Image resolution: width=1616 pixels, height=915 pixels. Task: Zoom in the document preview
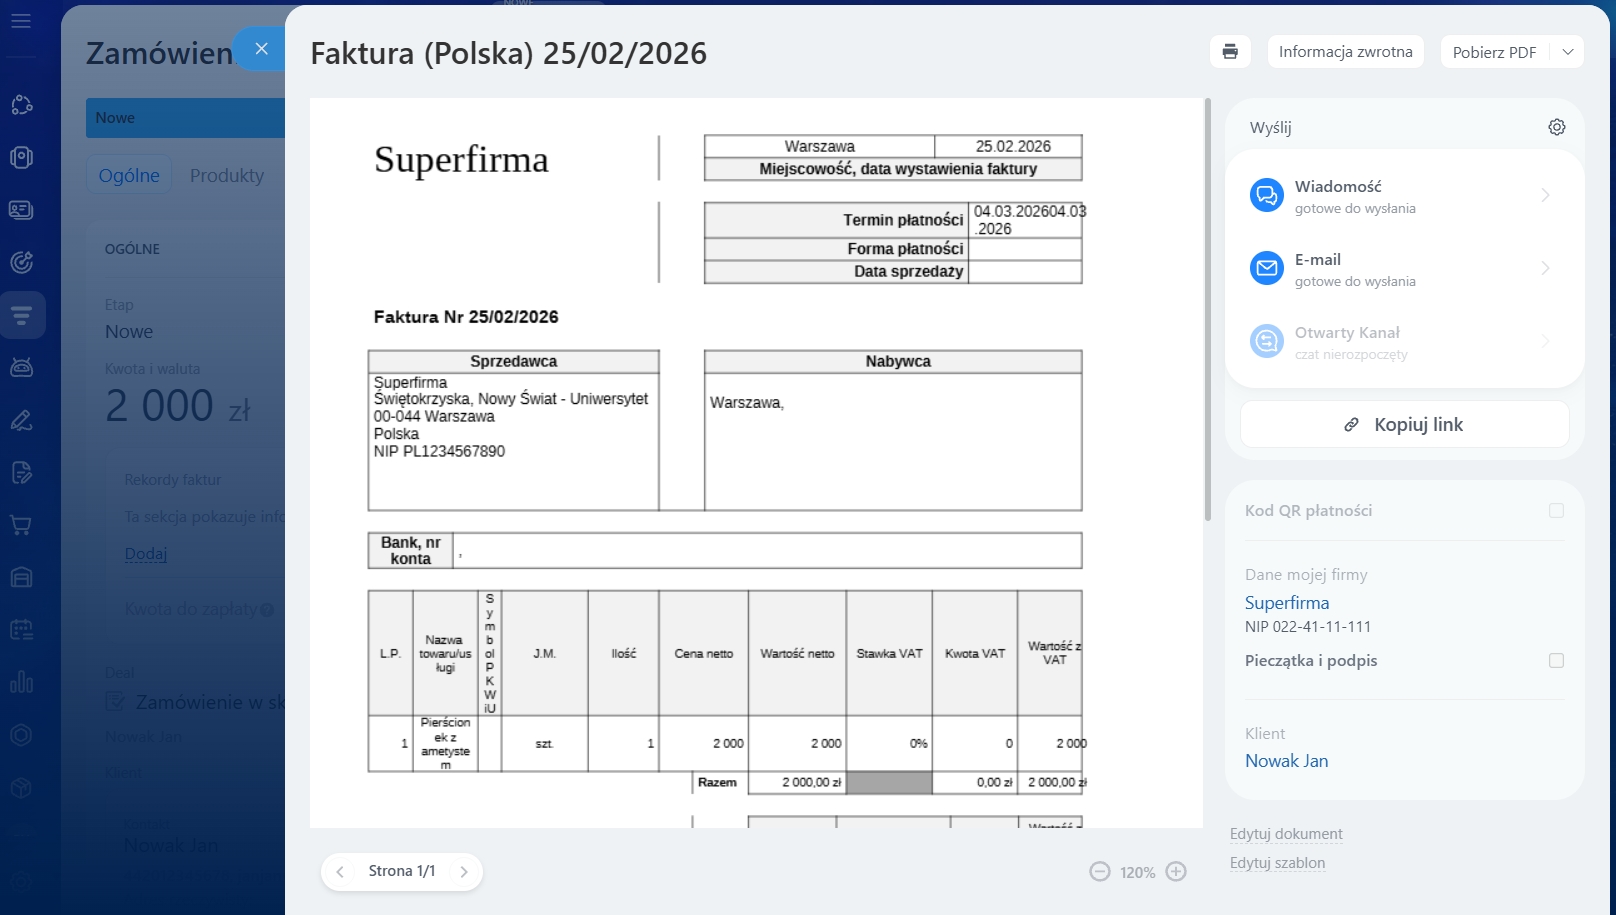coord(1176,872)
